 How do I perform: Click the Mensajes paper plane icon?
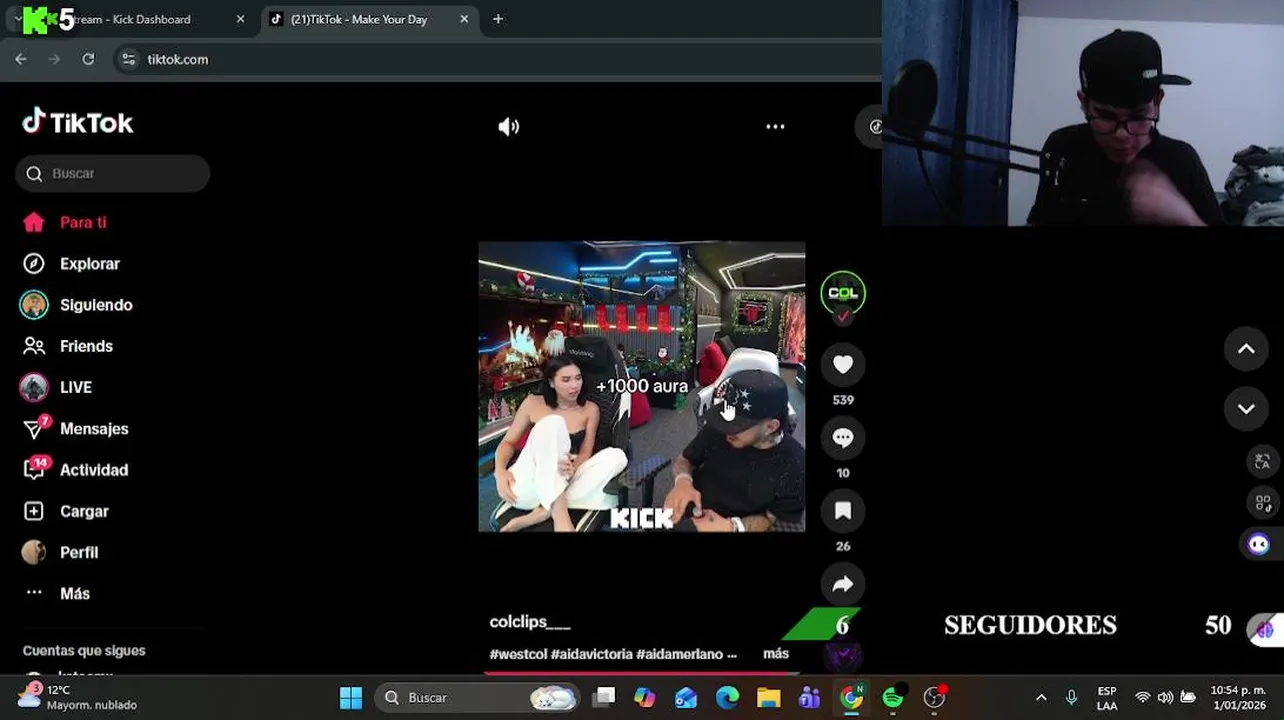34,429
